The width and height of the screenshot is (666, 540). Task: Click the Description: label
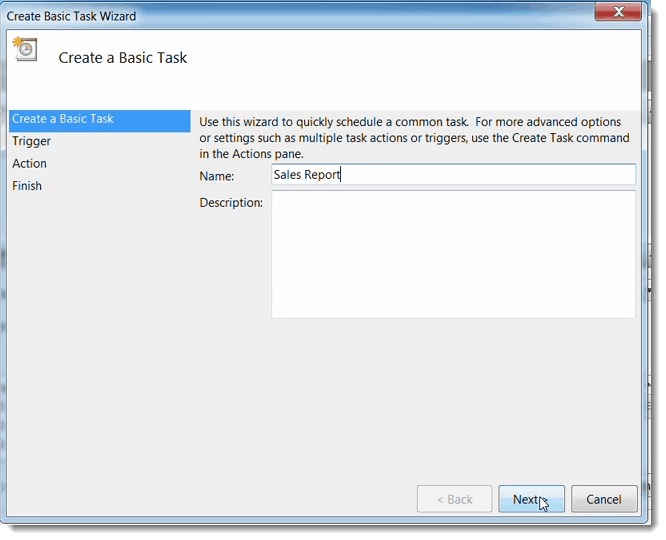(231, 203)
